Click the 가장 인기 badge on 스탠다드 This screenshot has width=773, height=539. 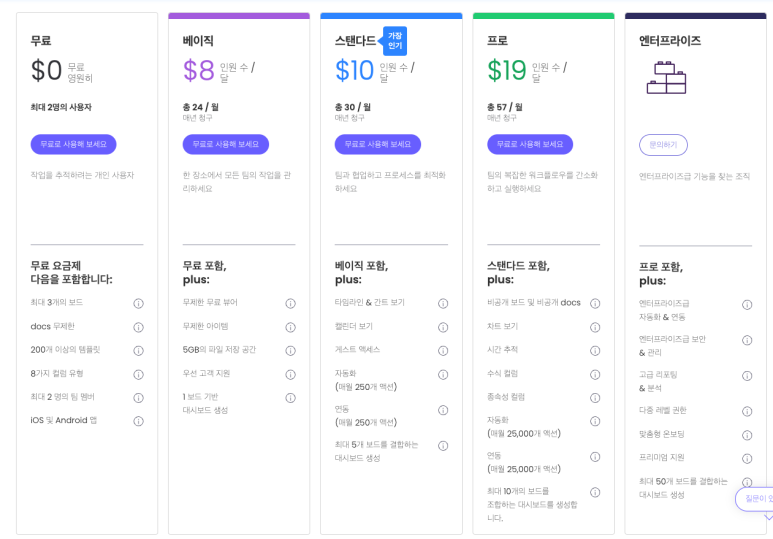coord(395,40)
